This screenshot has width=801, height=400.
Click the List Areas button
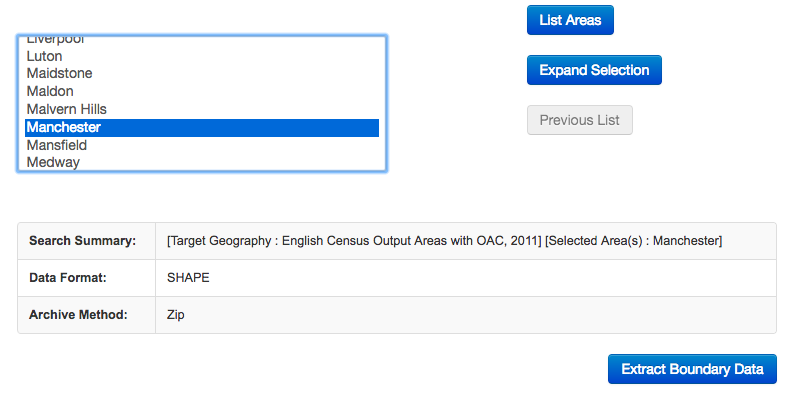pyautogui.click(x=570, y=20)
